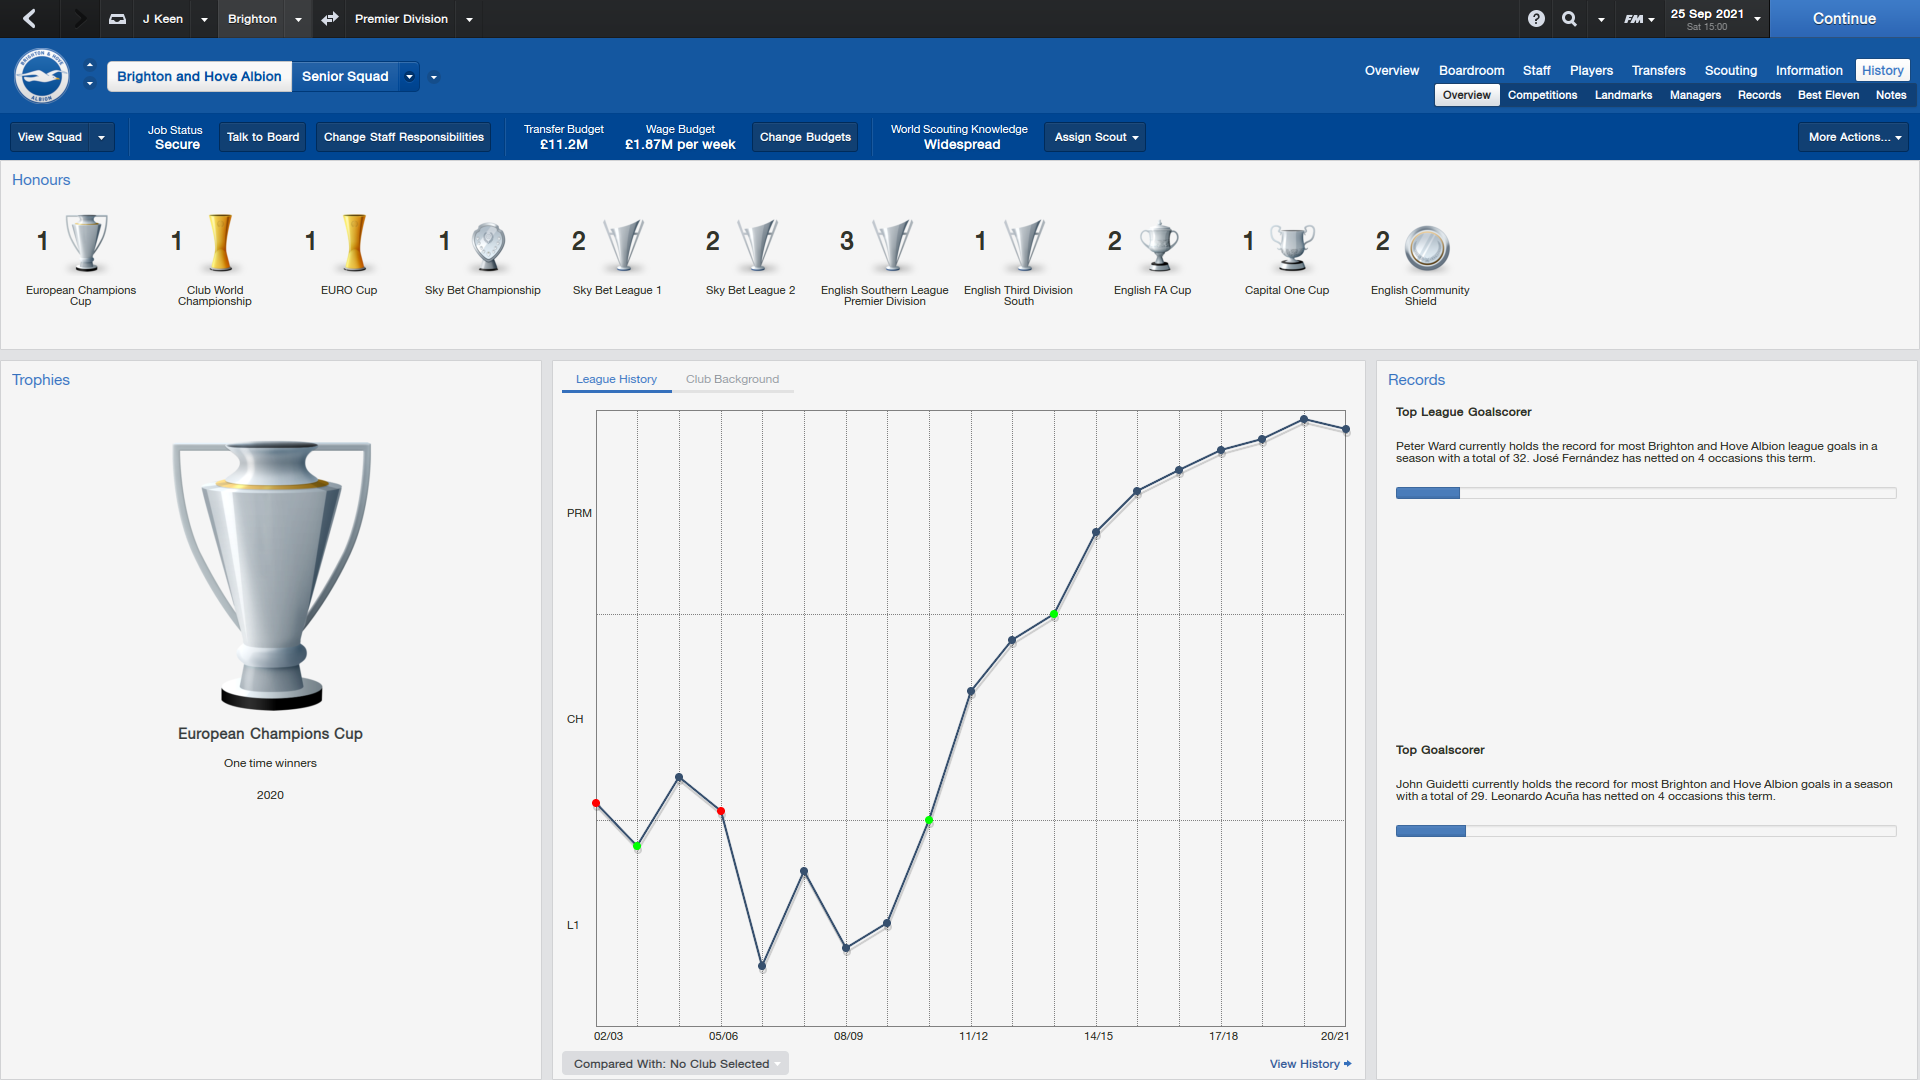Click the forward navigation arrow
This screenshot has height=1080, width=1920.
pos(79,19)
